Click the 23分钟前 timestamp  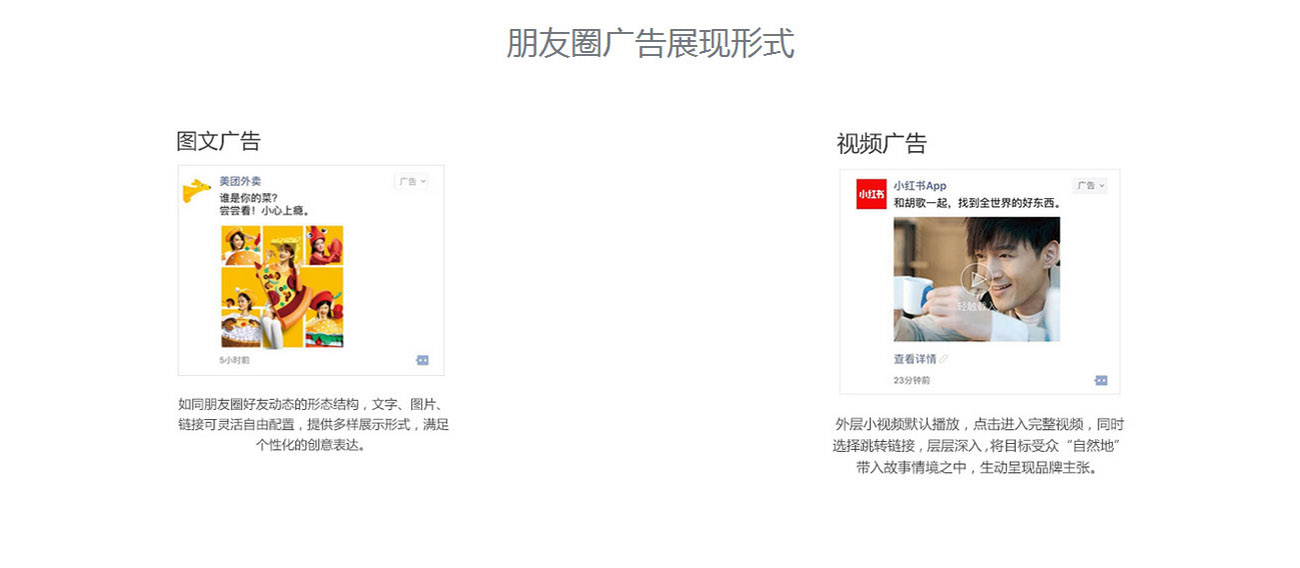pyautogui.click(x=912, y=380)
